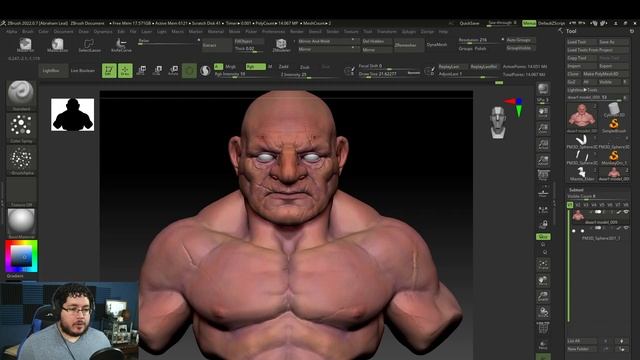Toggle the green Menus button

529,23
